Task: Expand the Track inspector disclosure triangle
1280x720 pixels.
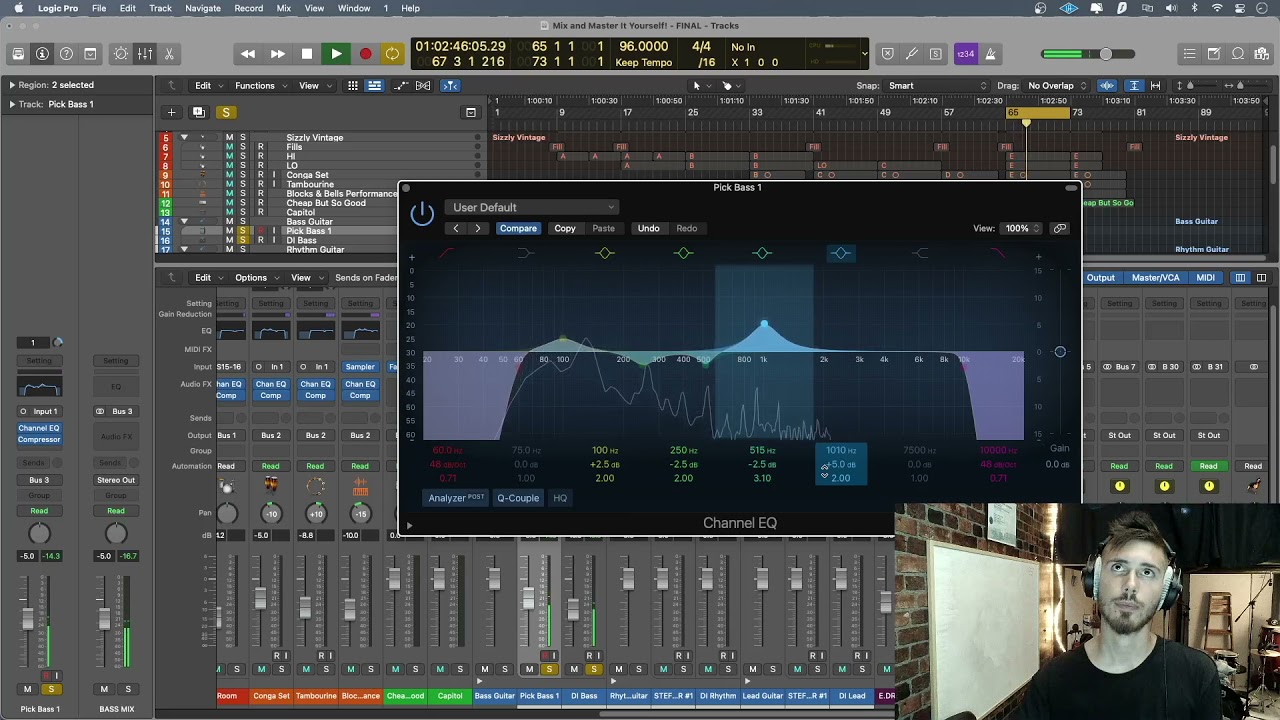Action: (x=11, y=104)
